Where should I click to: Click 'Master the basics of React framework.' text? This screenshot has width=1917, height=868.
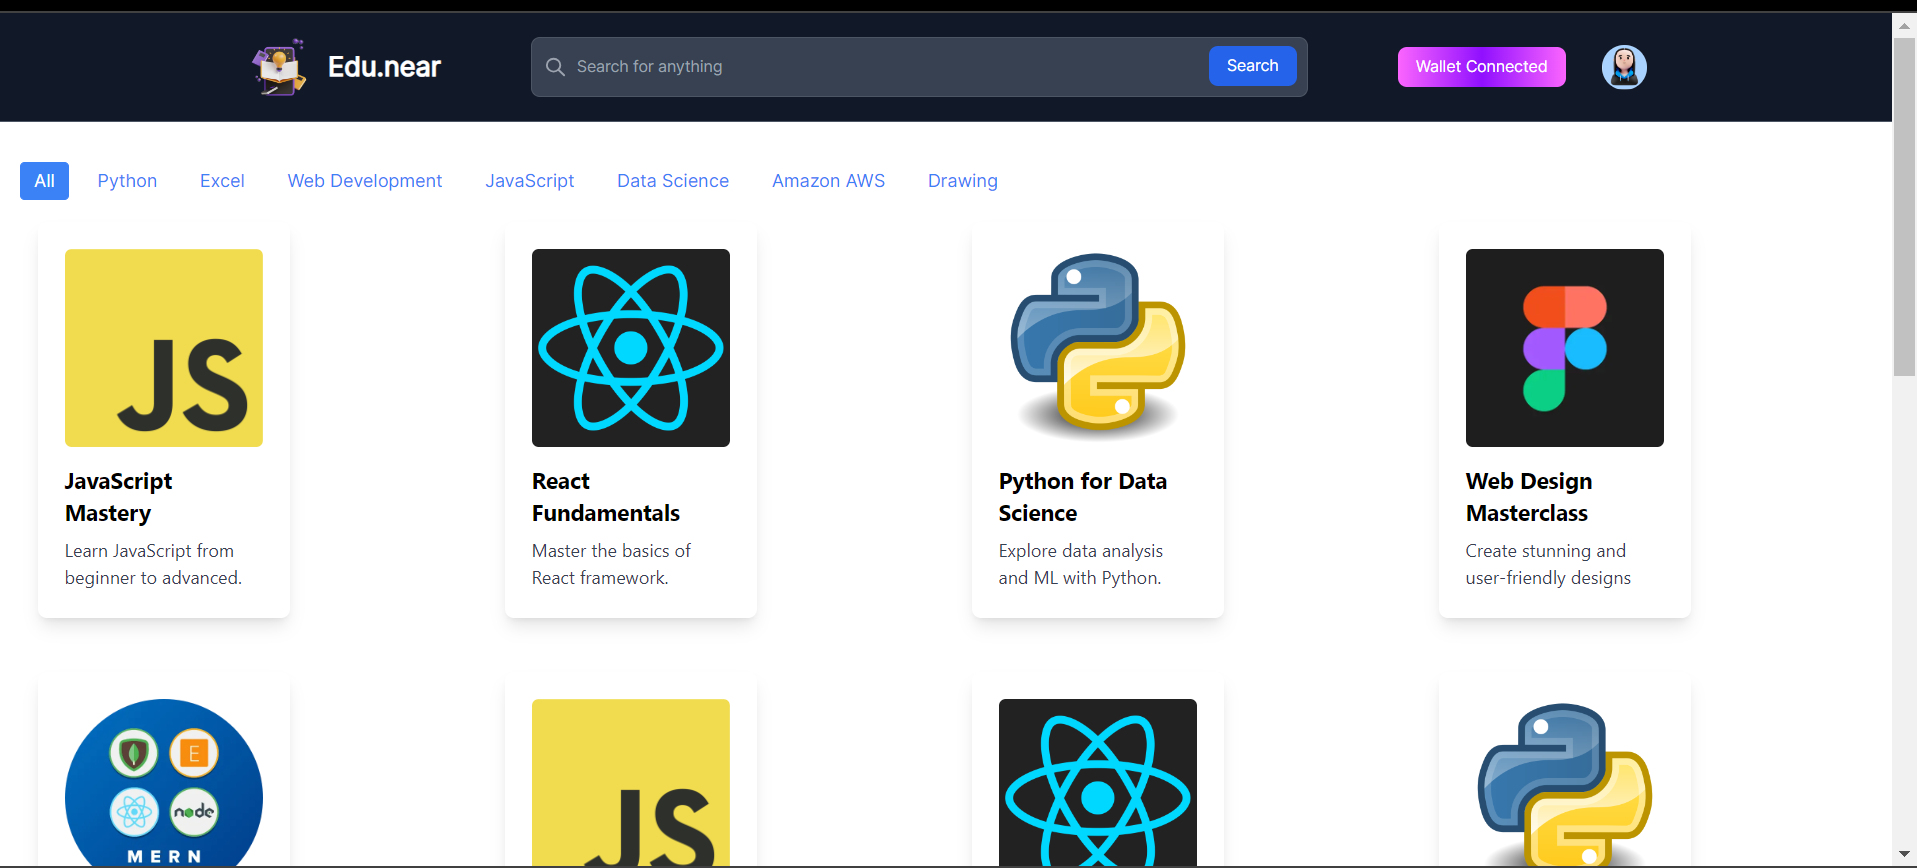click(611, 564)
